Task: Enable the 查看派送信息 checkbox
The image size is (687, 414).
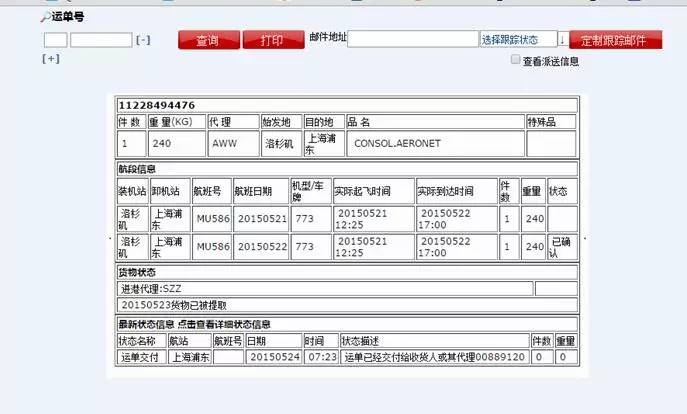Action: click(x=516, y=60)
